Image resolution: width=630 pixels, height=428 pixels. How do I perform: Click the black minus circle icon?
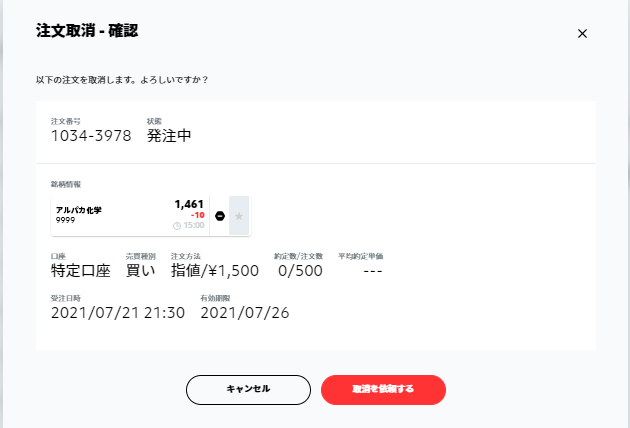[220, 216]
